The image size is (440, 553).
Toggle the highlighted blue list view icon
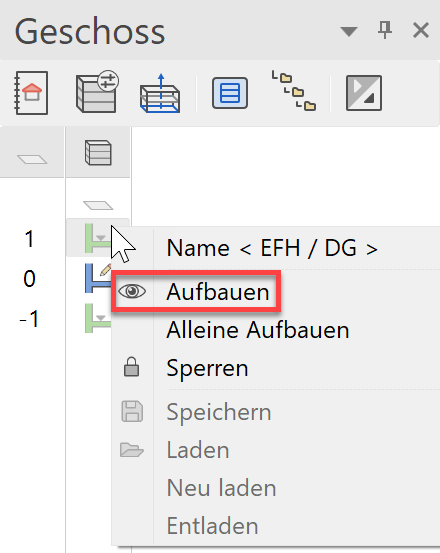tap(230, 93)
